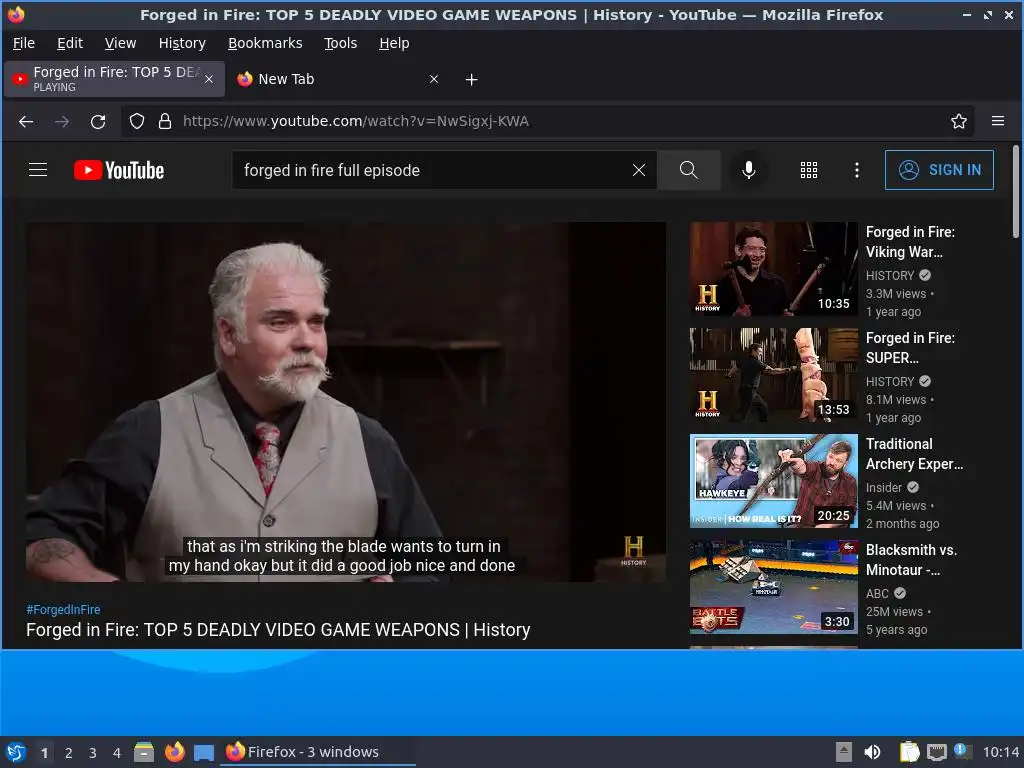1024x768 pixels.
Task: Go to the YouTube home logo
Action: (119, 170)
